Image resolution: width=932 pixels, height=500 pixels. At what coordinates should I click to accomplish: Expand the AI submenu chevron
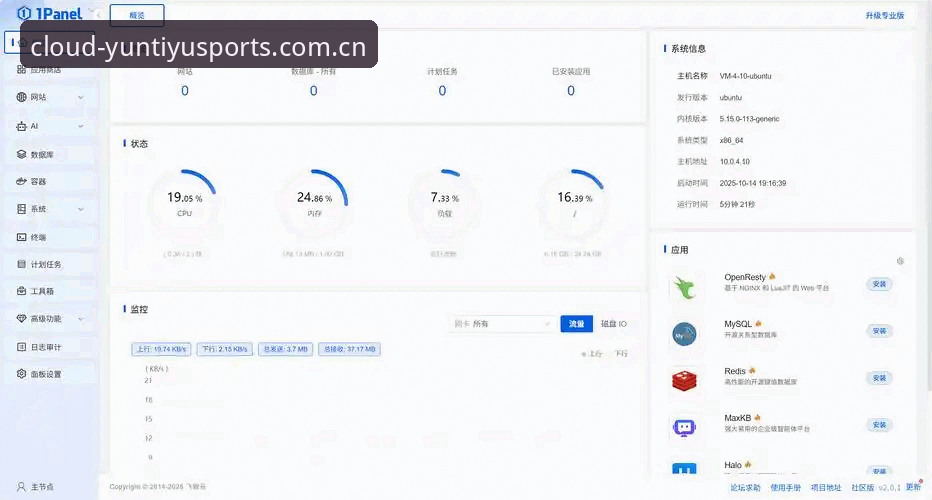point(81,126)
